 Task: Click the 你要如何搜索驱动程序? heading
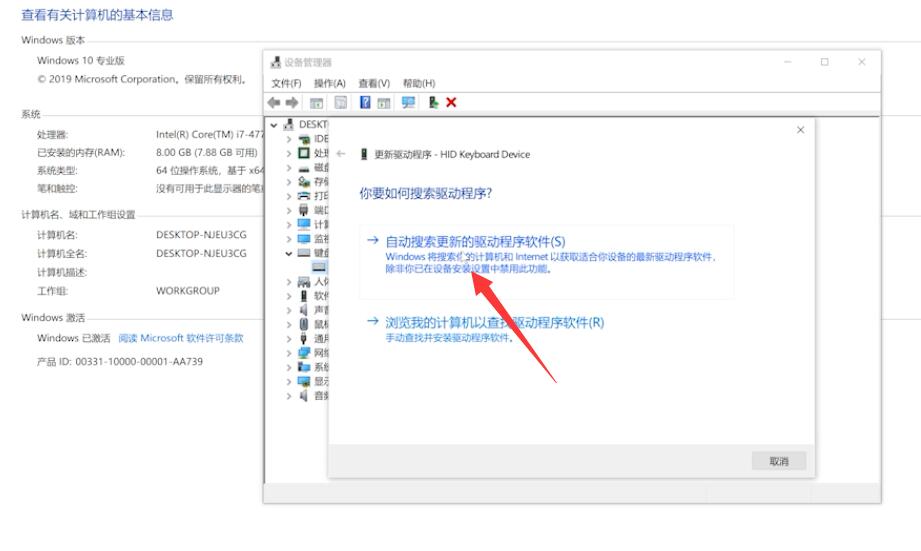(426, 193)
